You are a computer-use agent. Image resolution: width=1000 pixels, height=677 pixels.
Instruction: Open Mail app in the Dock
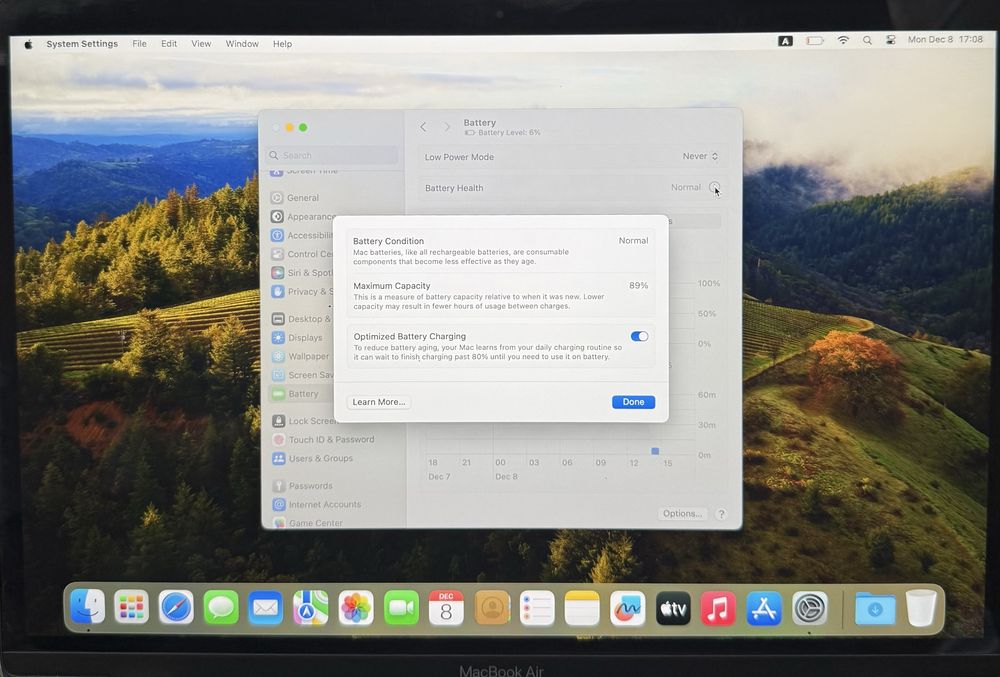coord(265,608)
